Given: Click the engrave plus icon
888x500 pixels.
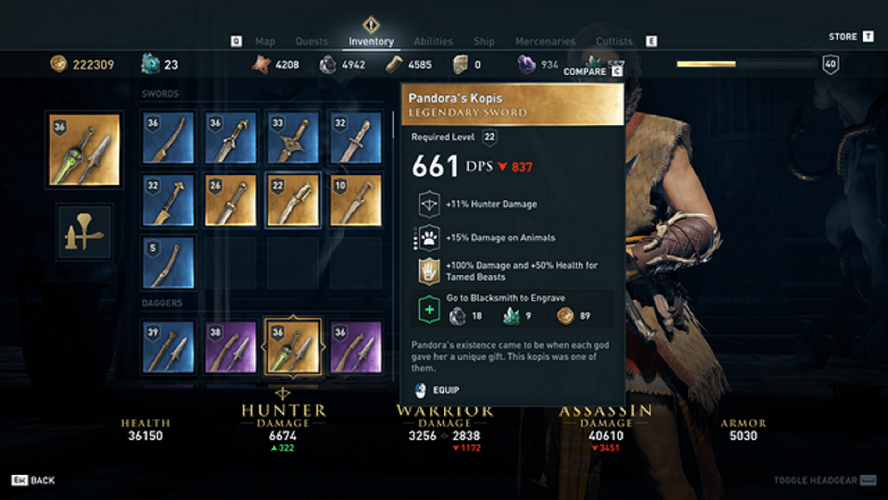Looking at the screenshot, I should pos(429,310).
